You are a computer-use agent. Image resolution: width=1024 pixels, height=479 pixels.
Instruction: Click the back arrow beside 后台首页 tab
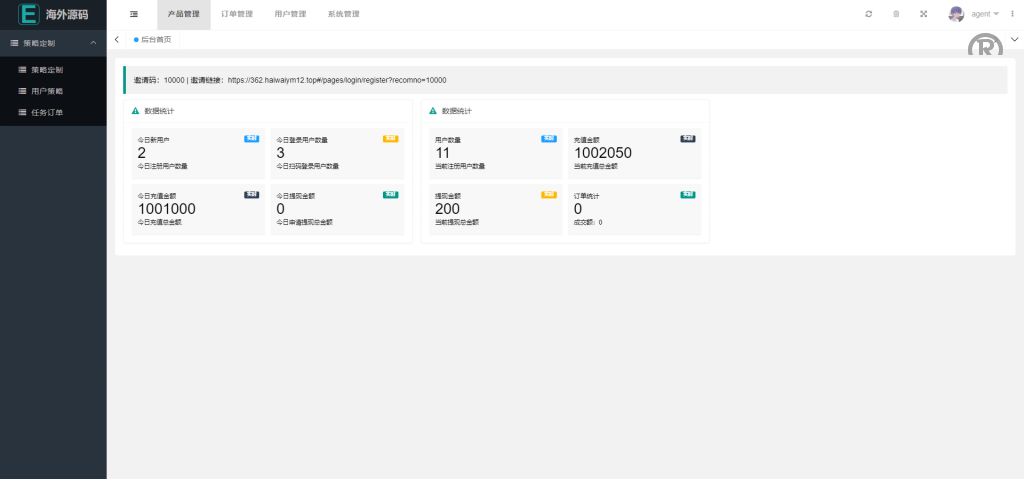[x=117, y=39]
